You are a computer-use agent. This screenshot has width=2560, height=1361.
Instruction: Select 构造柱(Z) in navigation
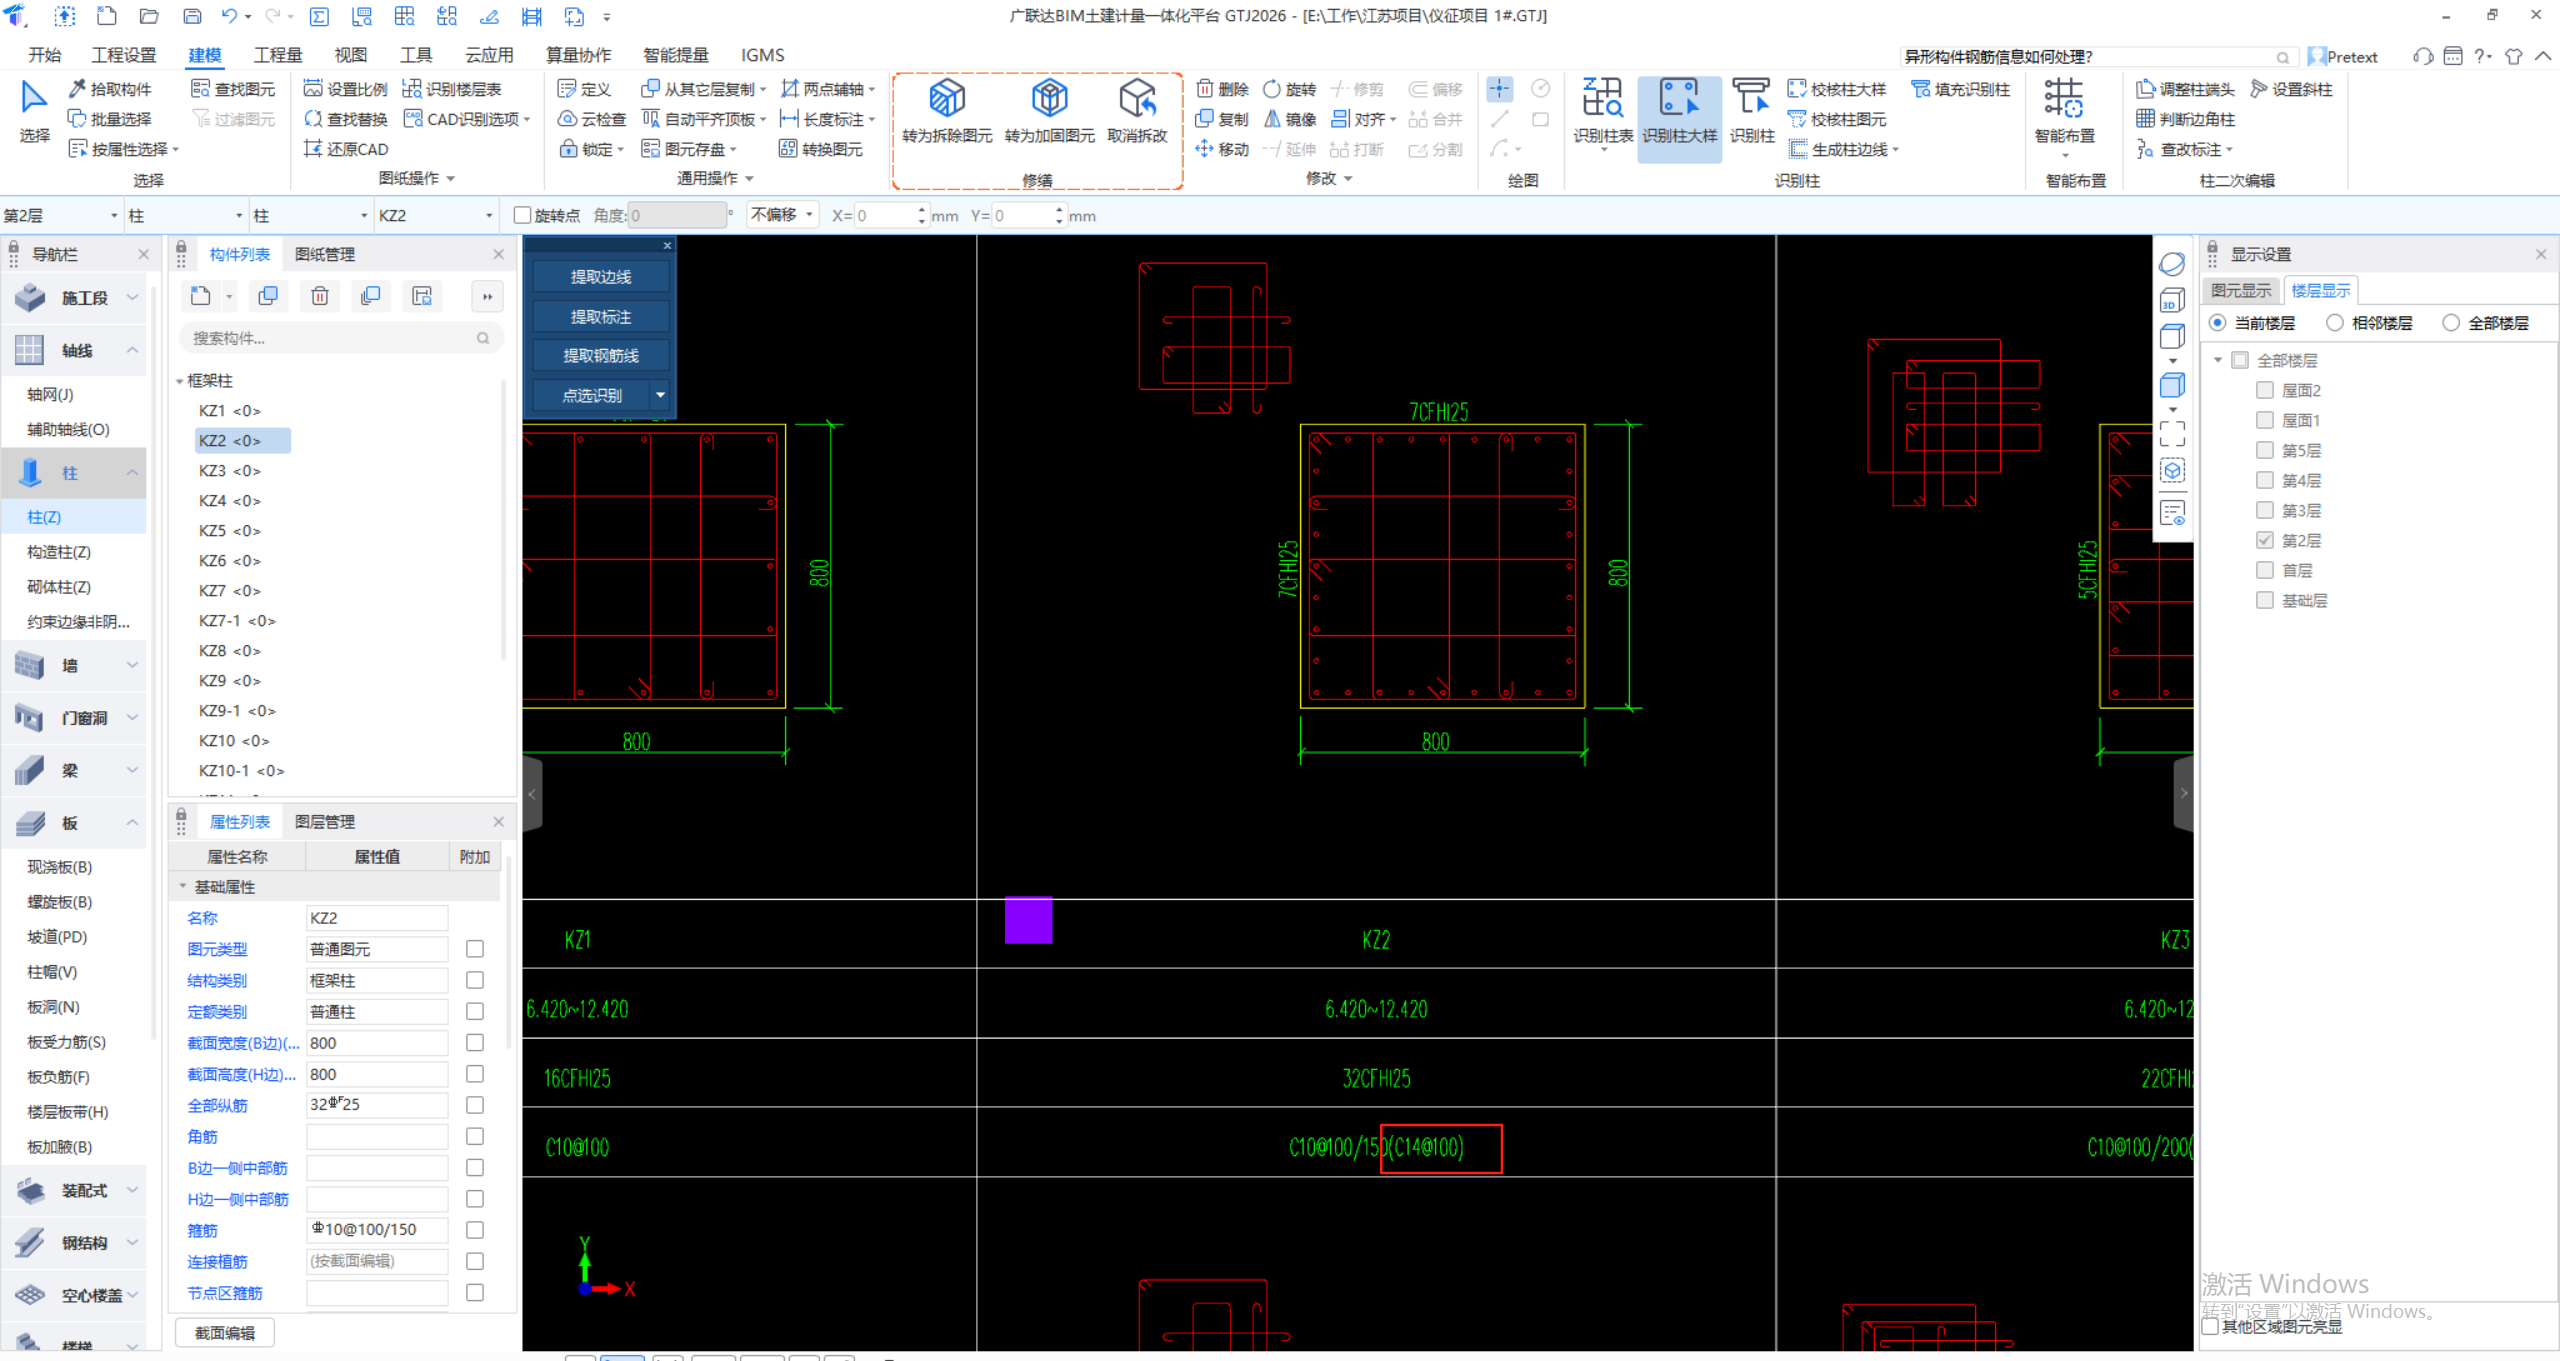click(x=59, y=552)
